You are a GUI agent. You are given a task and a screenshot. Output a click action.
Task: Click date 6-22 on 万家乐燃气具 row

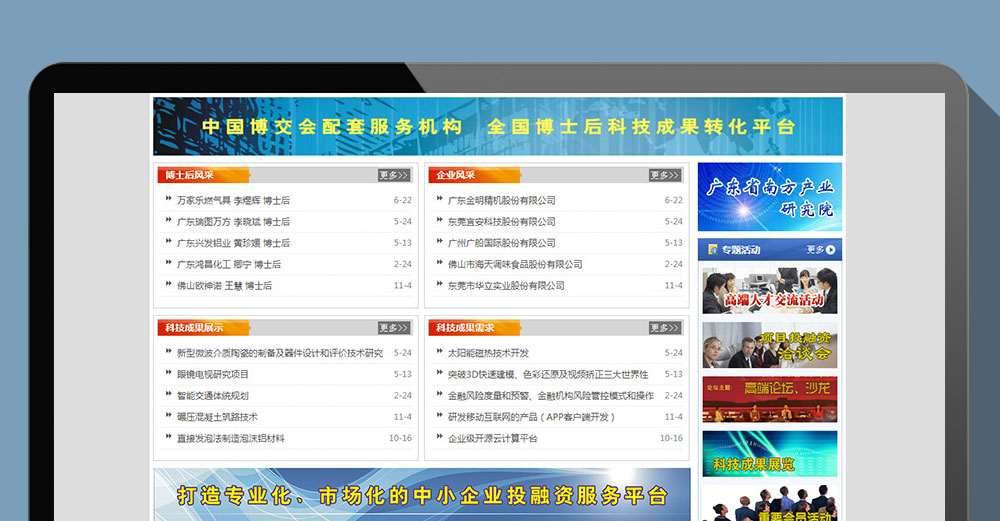coord(402,200)
